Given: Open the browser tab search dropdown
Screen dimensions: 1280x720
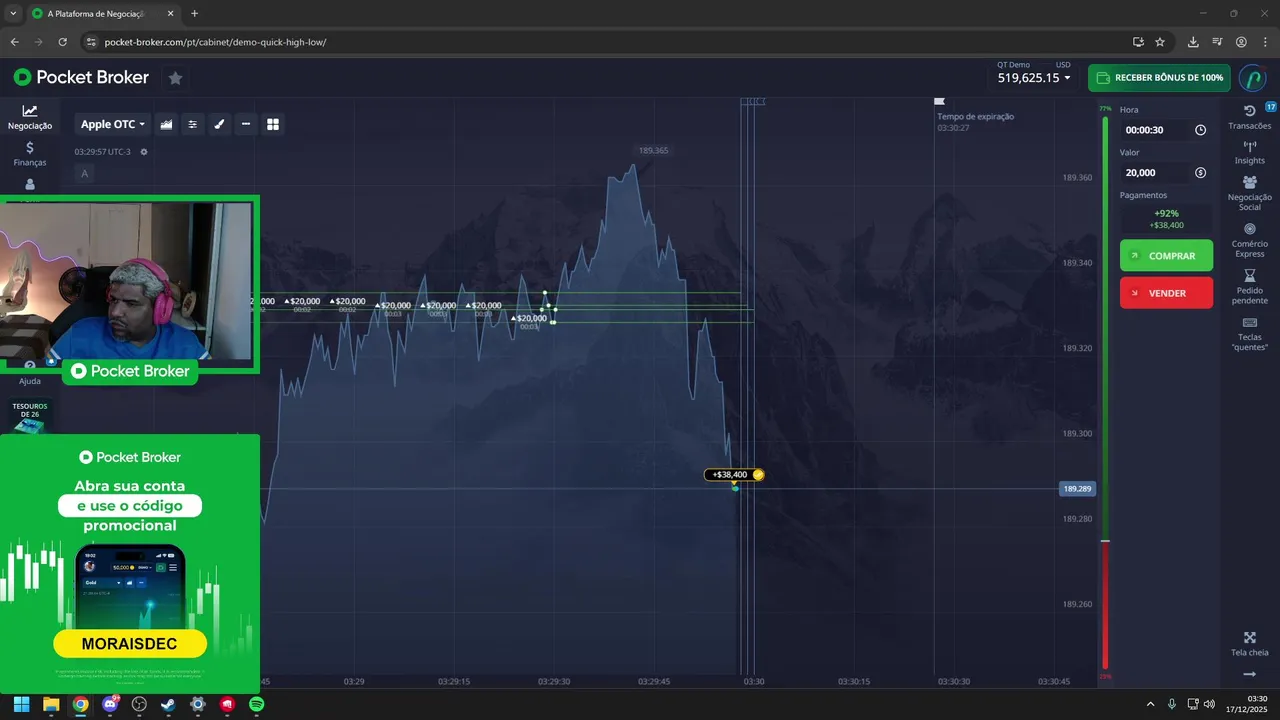Looking at the screenshot, I should 12,14.
